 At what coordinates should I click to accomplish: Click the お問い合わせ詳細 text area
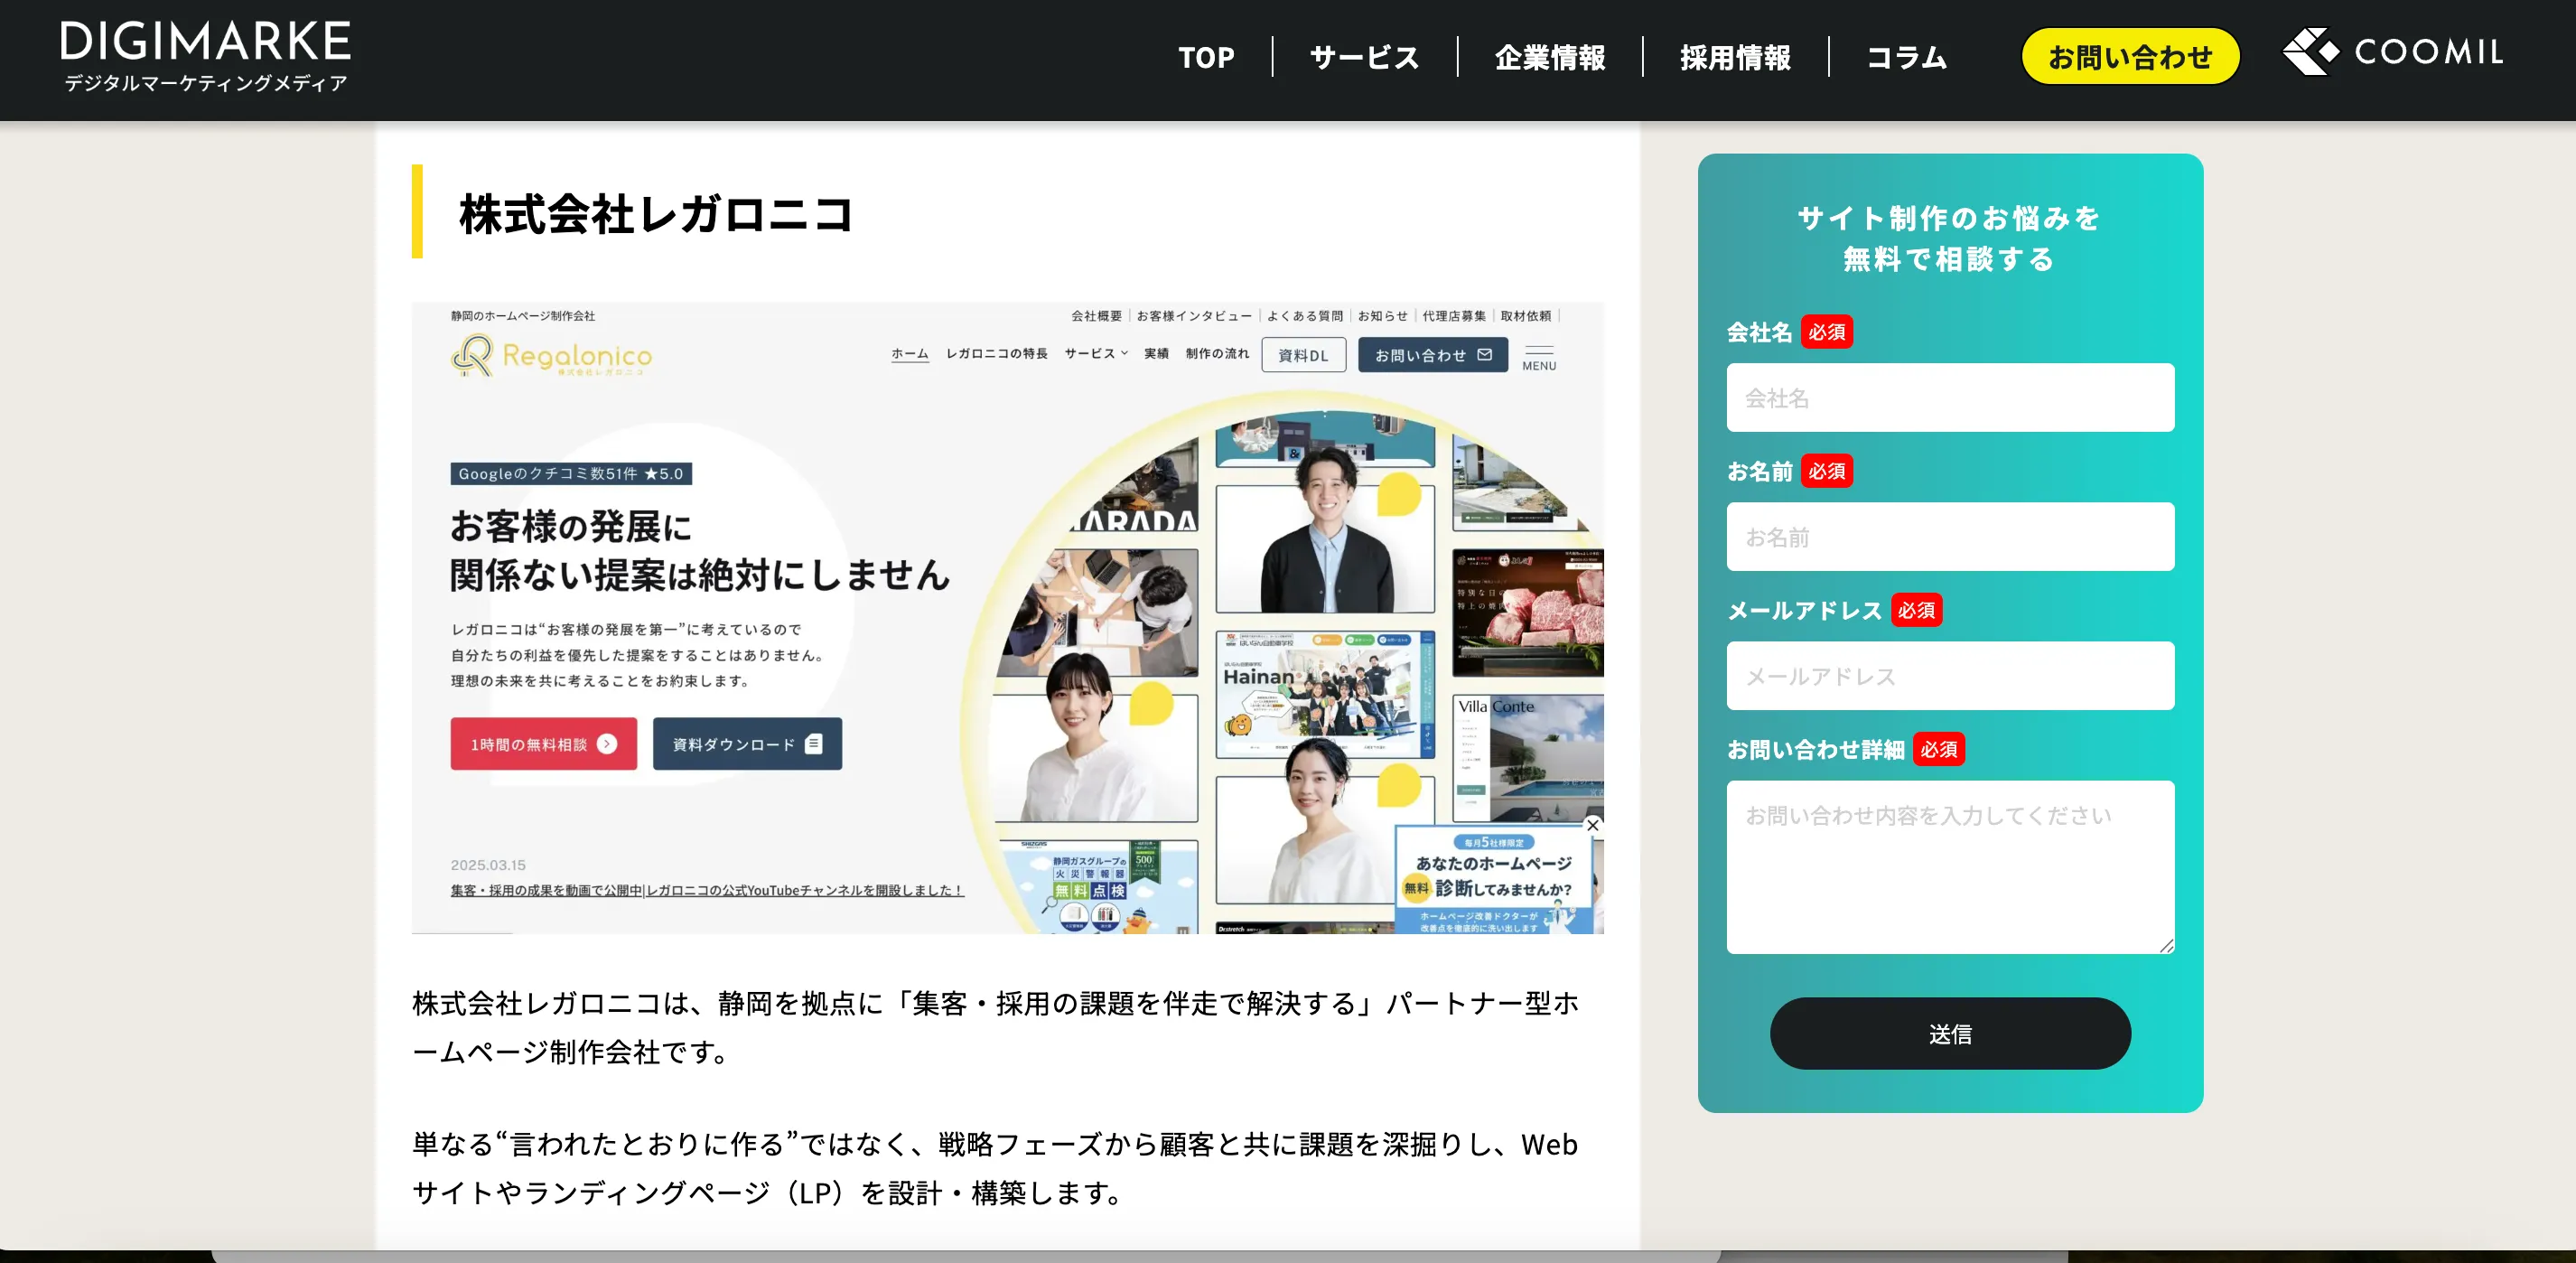pos(1949,865)
